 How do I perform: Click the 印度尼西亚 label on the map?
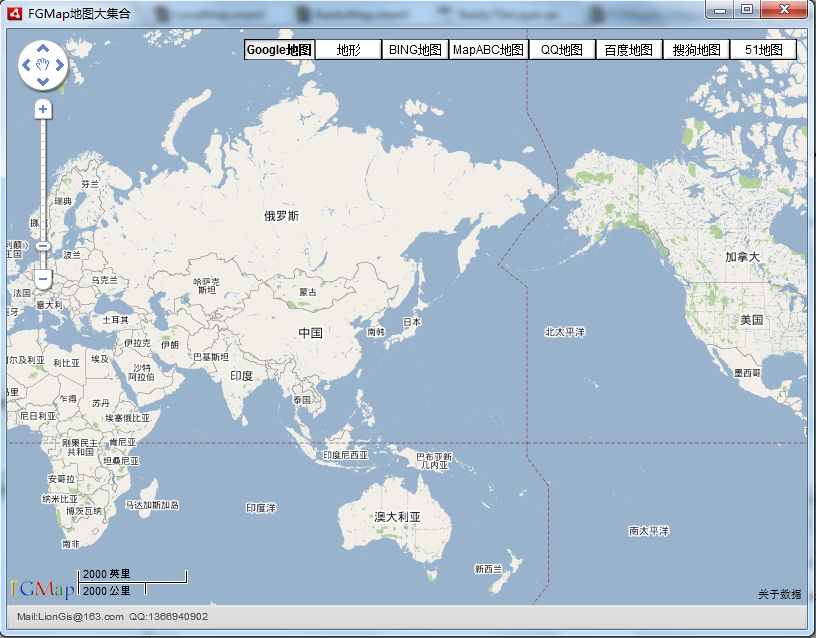point(345,455)
